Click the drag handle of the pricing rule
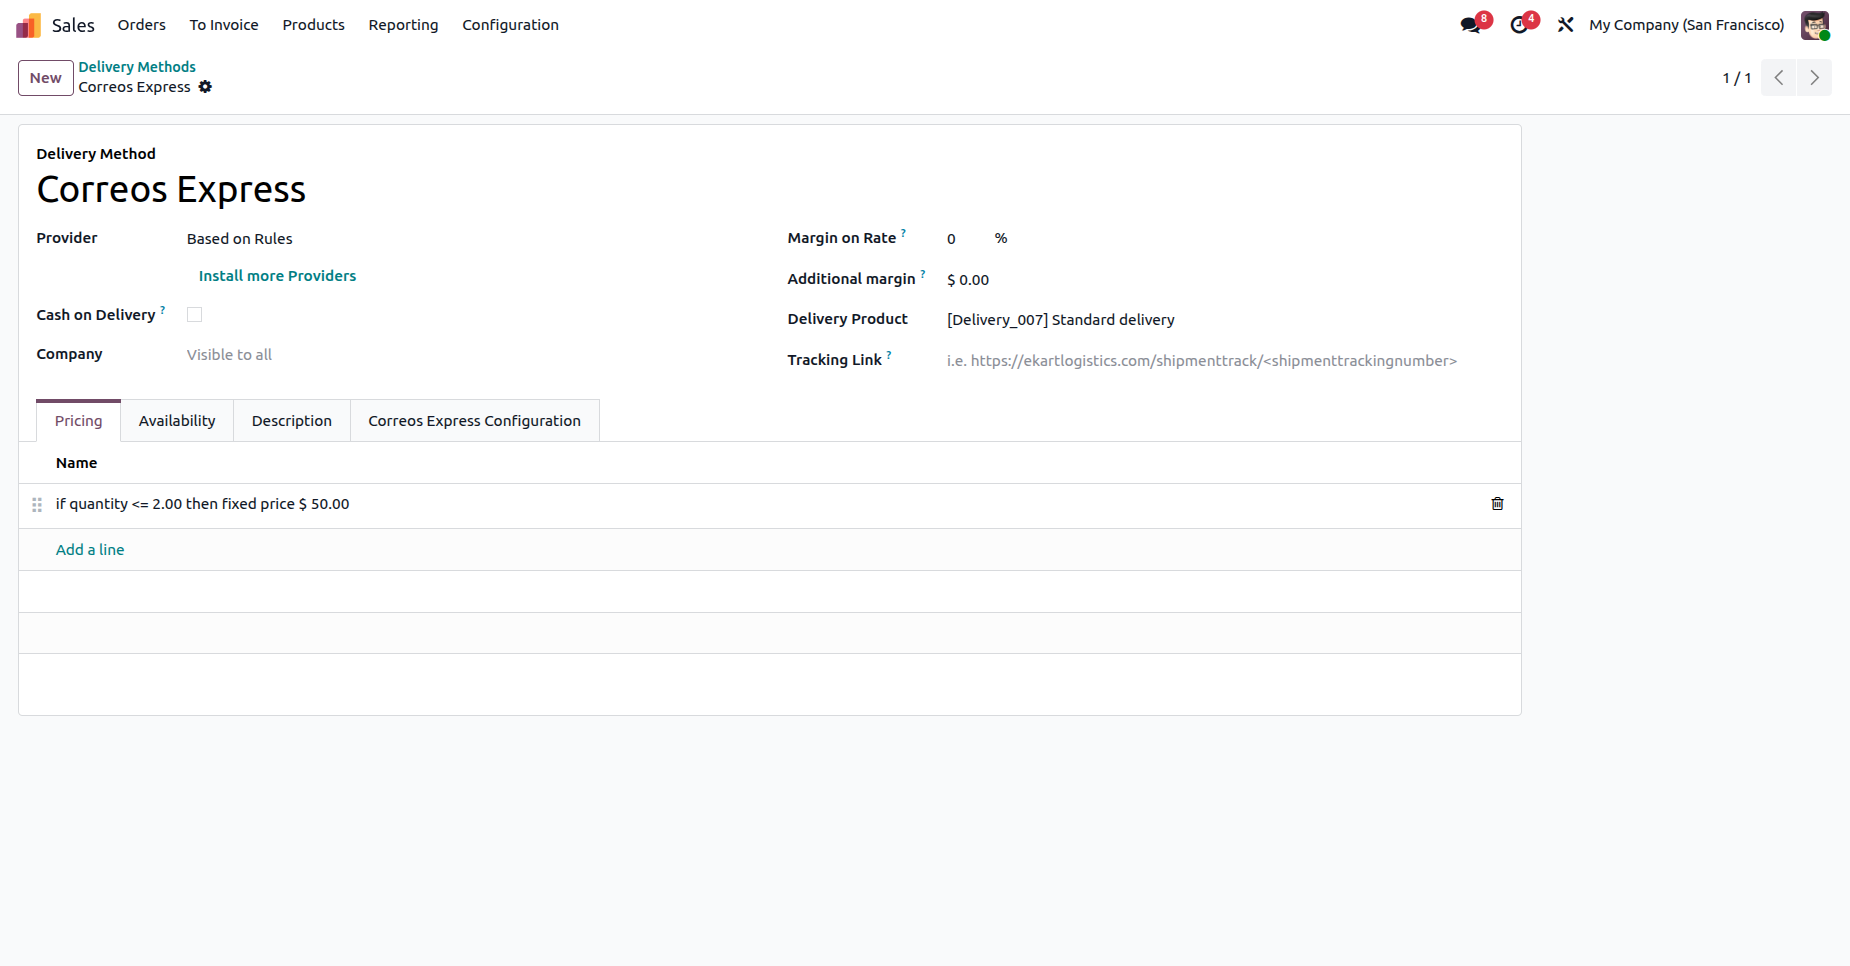This screenshot has height=966, width=1850. click(37, 505)
